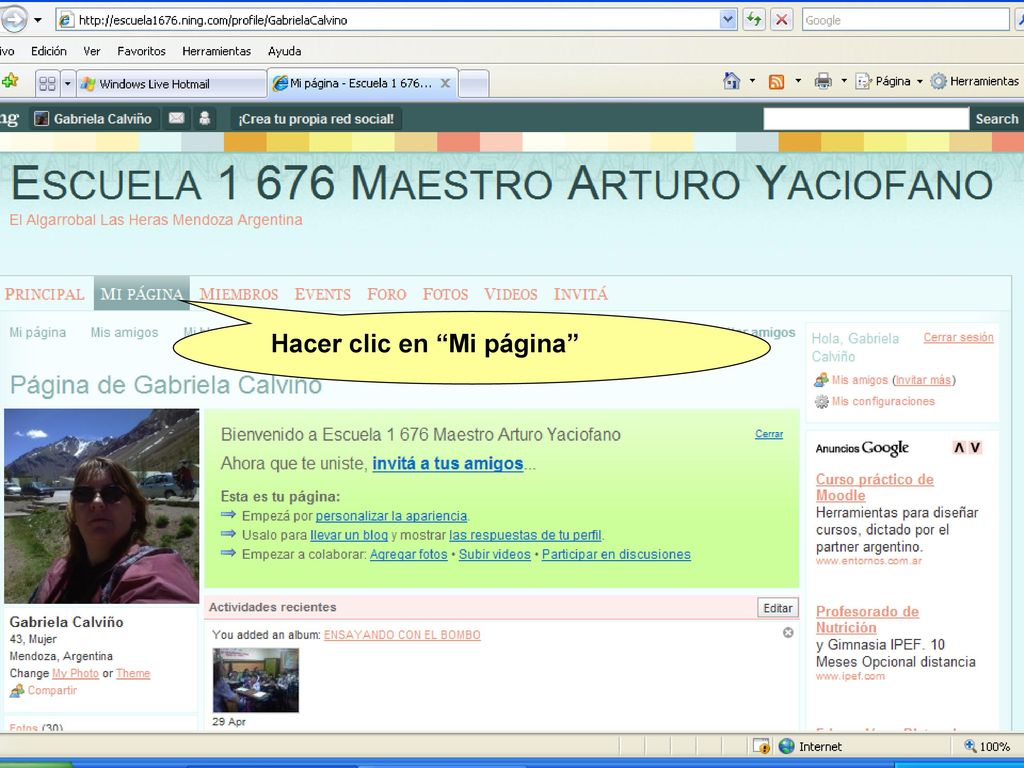Click Participar en discusiones link
The width and height of the screenshot is (1024, 768).
[616, 554]
